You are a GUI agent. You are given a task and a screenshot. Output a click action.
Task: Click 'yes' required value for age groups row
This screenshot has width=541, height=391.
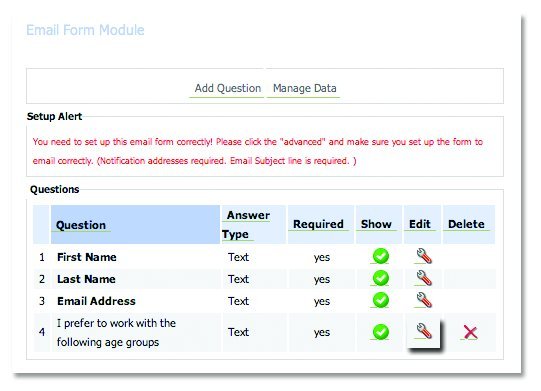322,332
